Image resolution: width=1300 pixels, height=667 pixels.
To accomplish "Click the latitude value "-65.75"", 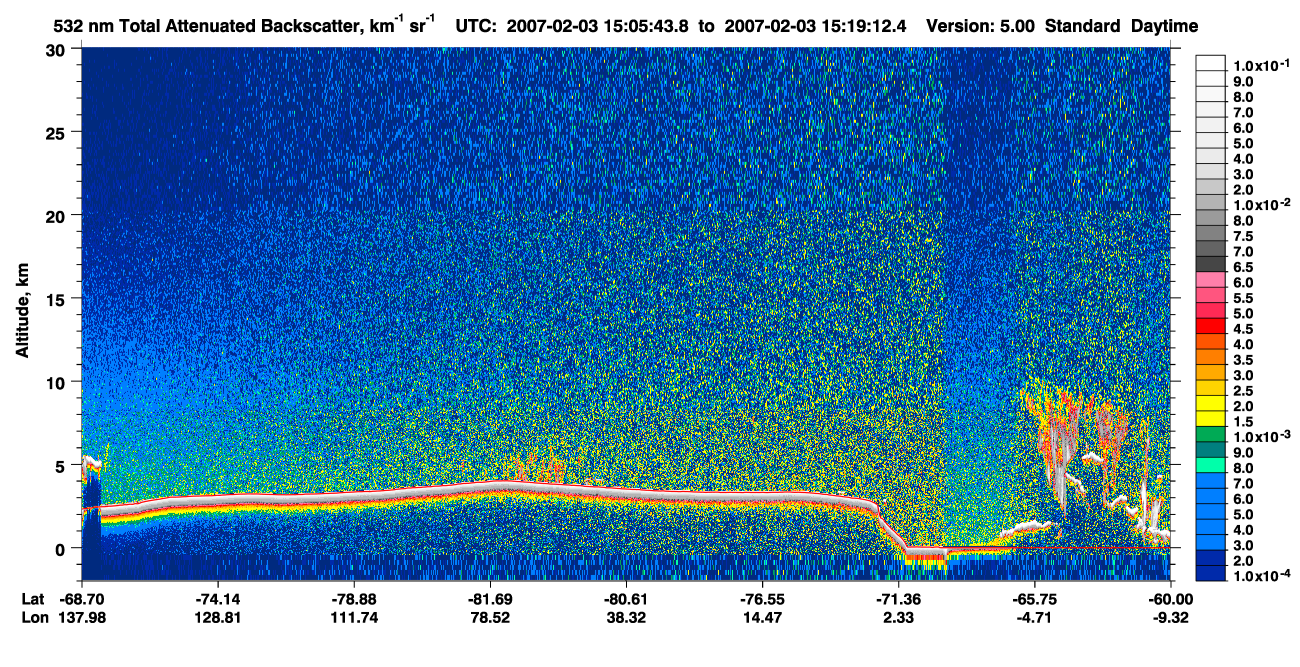I will click(1034, 599).
